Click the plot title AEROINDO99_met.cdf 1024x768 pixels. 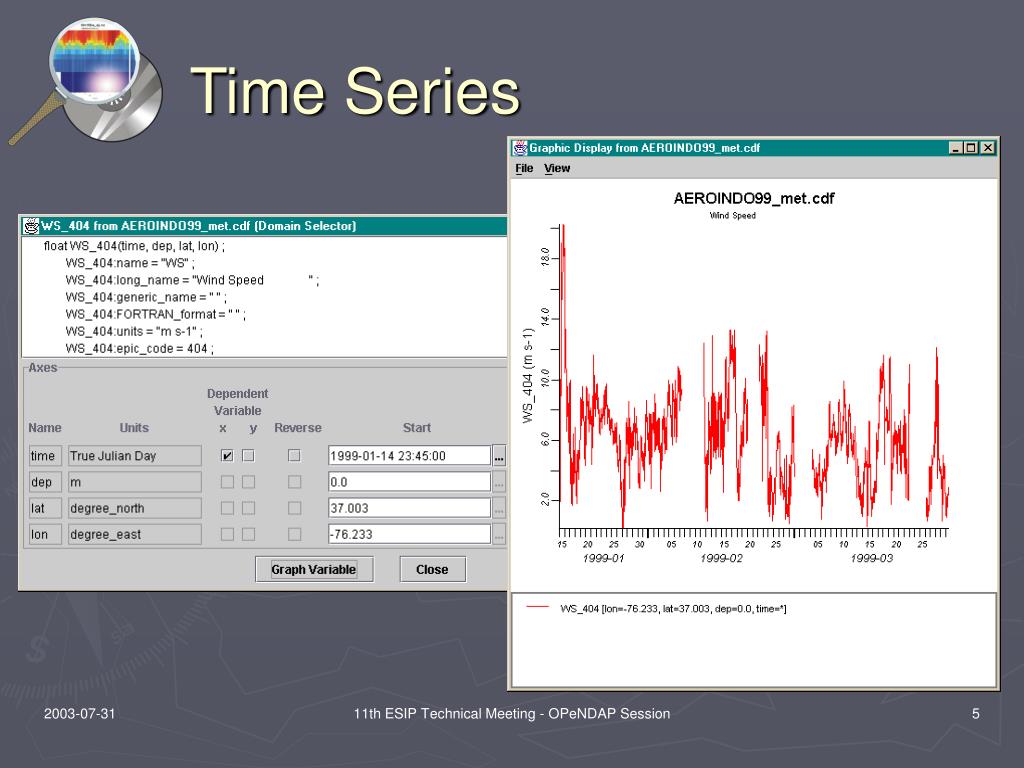pyautogui.click(x=754, y=199)
